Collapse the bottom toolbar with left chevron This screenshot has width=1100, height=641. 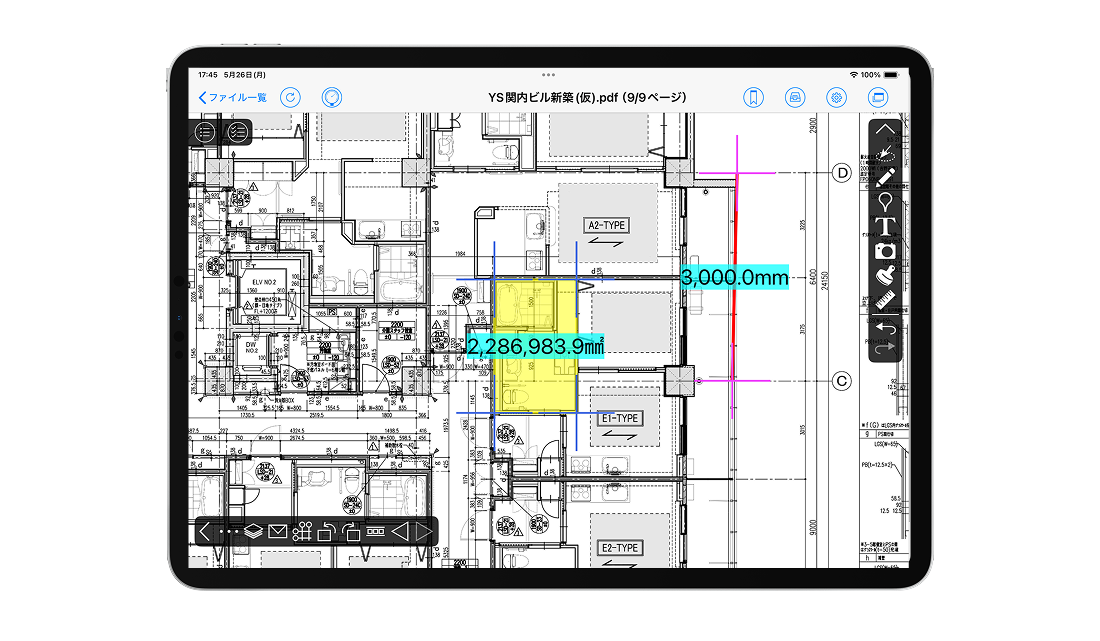204,532
